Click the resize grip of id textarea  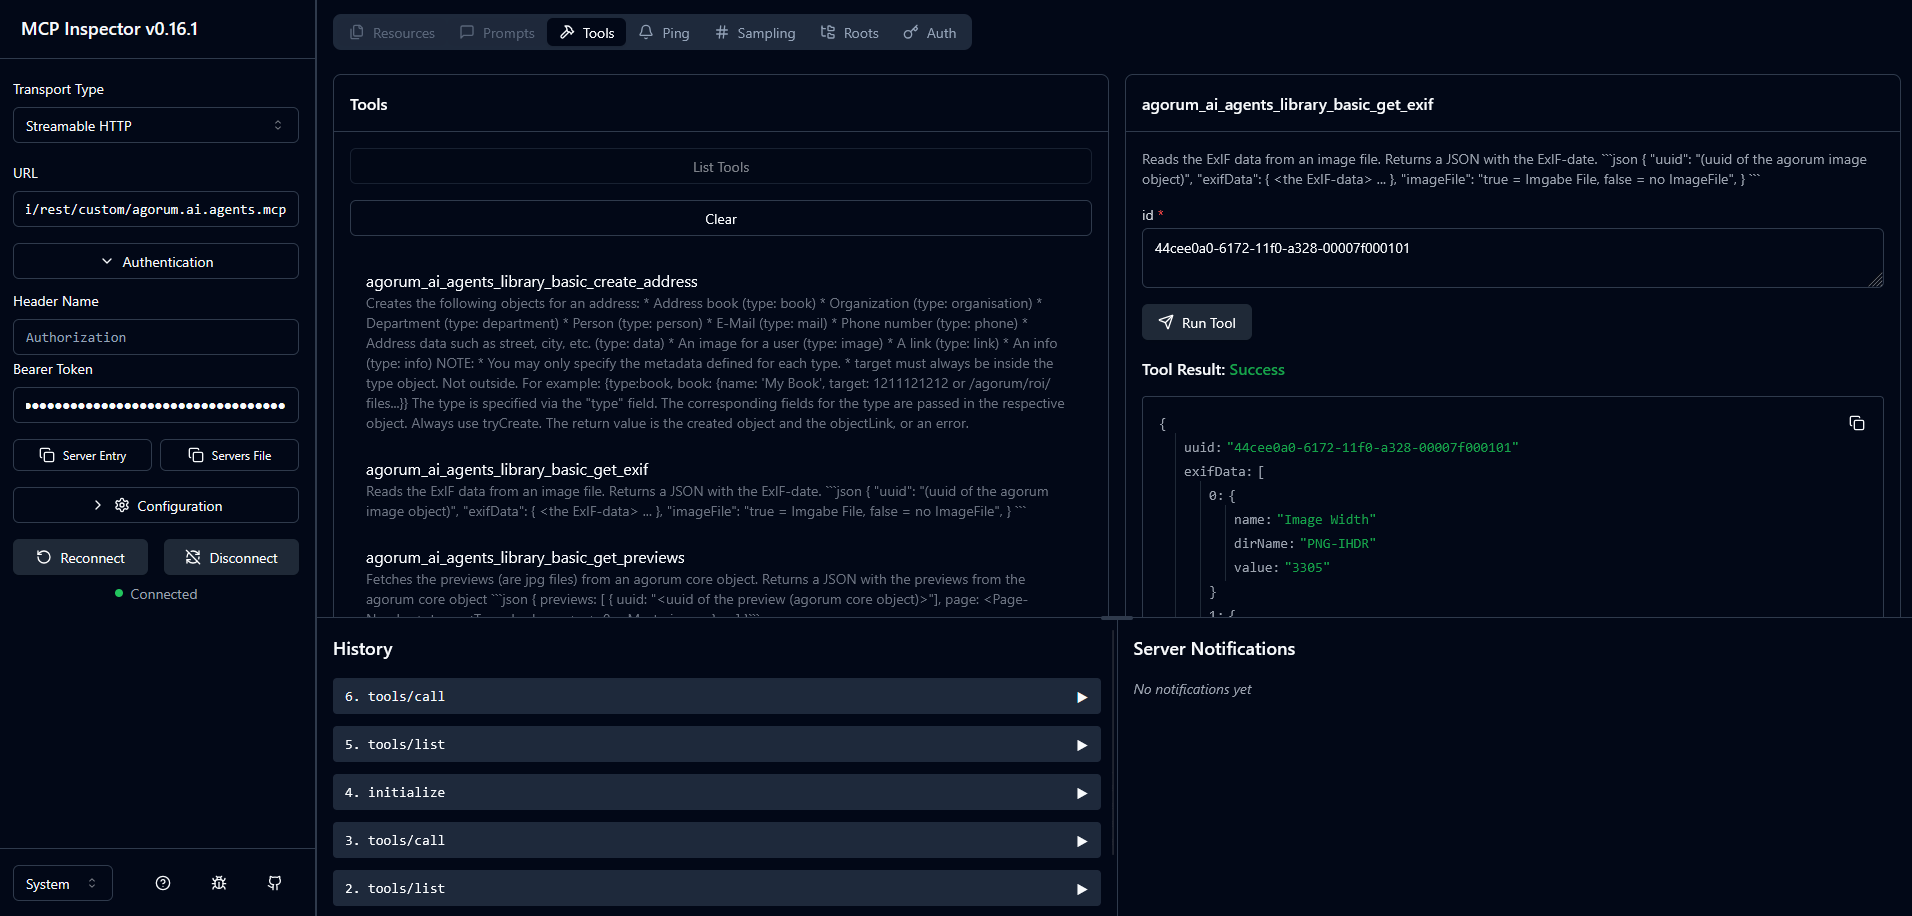1876,280
